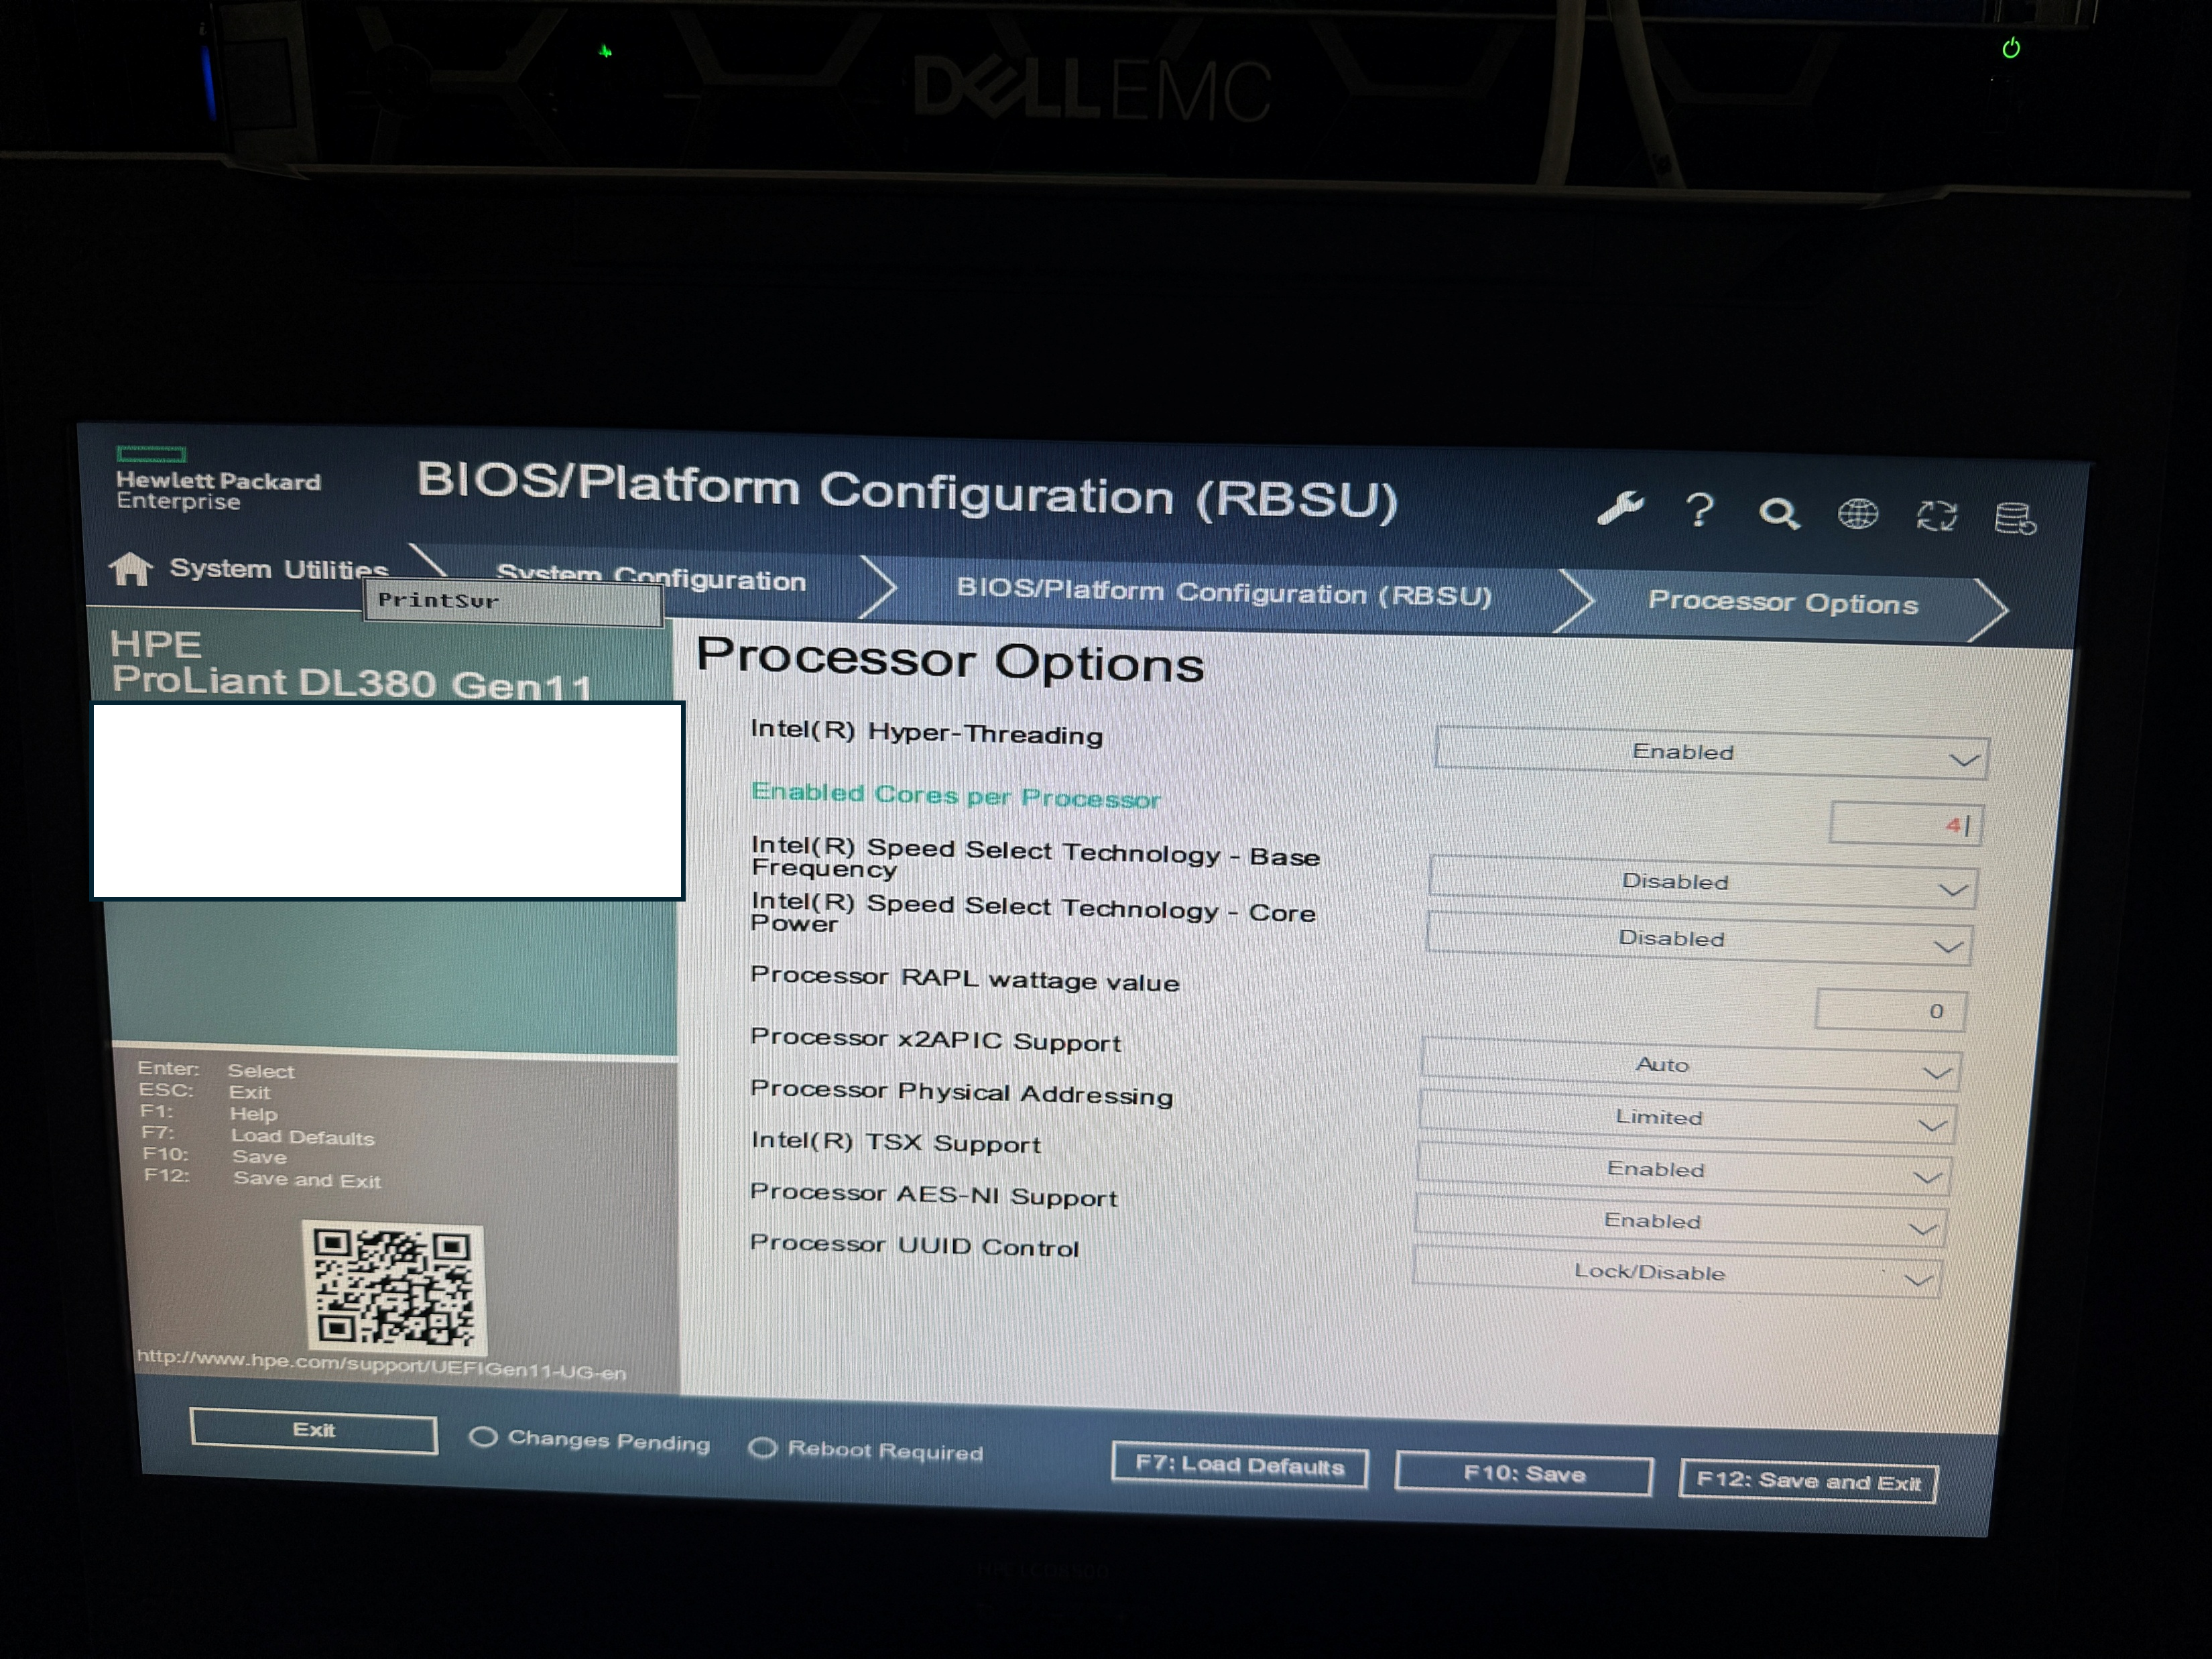Open the Processor Physical Addressing dropdown

pyautogui.click(x=1686, y=1119)
